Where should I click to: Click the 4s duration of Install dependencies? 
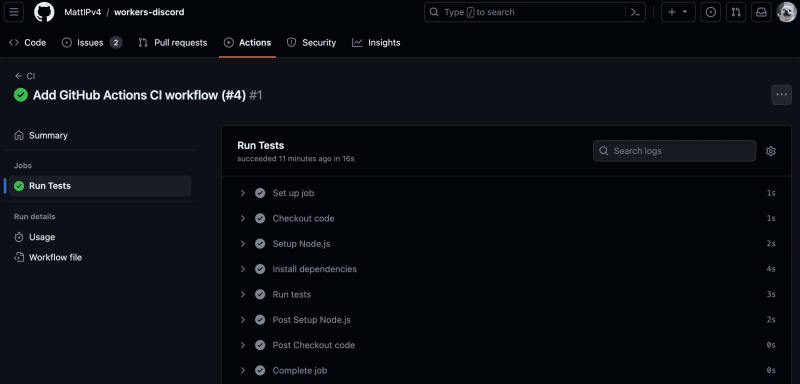tap(771, 269)
